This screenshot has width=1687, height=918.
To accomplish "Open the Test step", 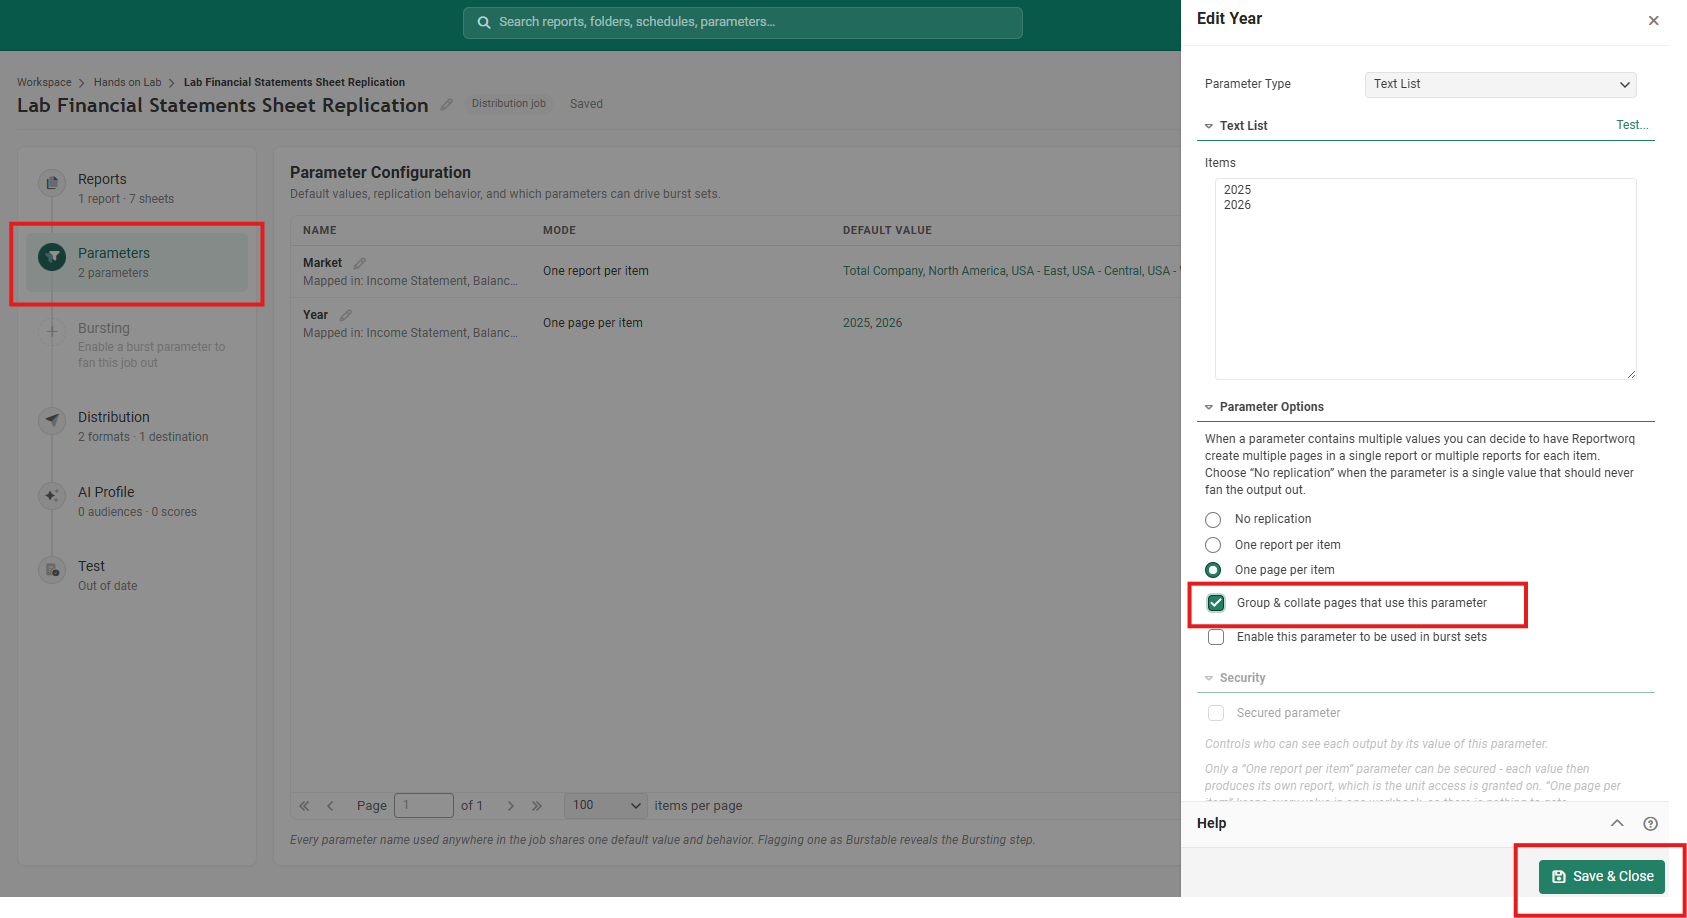I will coord(137,575).
